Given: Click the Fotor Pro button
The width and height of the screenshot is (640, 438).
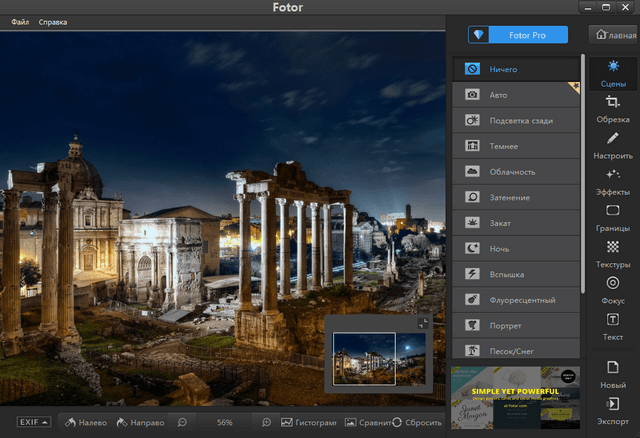Looking at the screenshot, I should coord(518,35).
